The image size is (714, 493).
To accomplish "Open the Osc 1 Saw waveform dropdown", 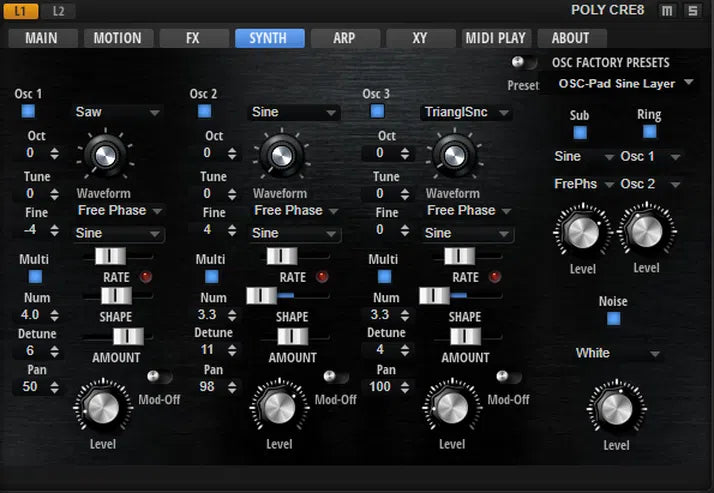I will [x=117, y=112].
